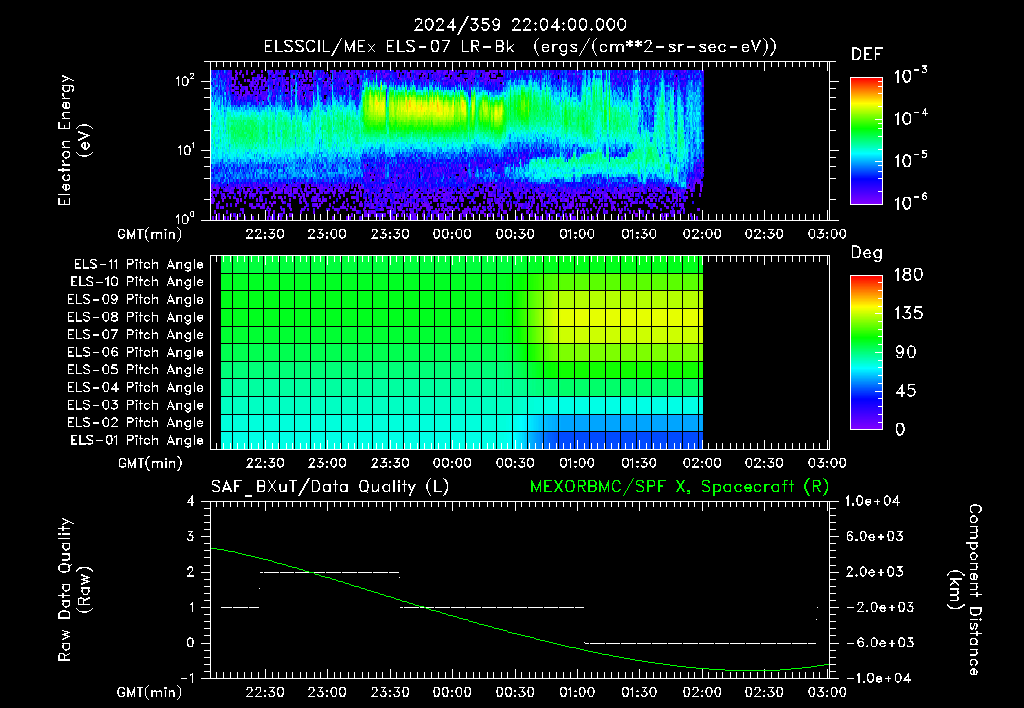Select the ELS-02 Pitch Angle row label
This screenshot has width=1024, height=708.
pos(136,423)
